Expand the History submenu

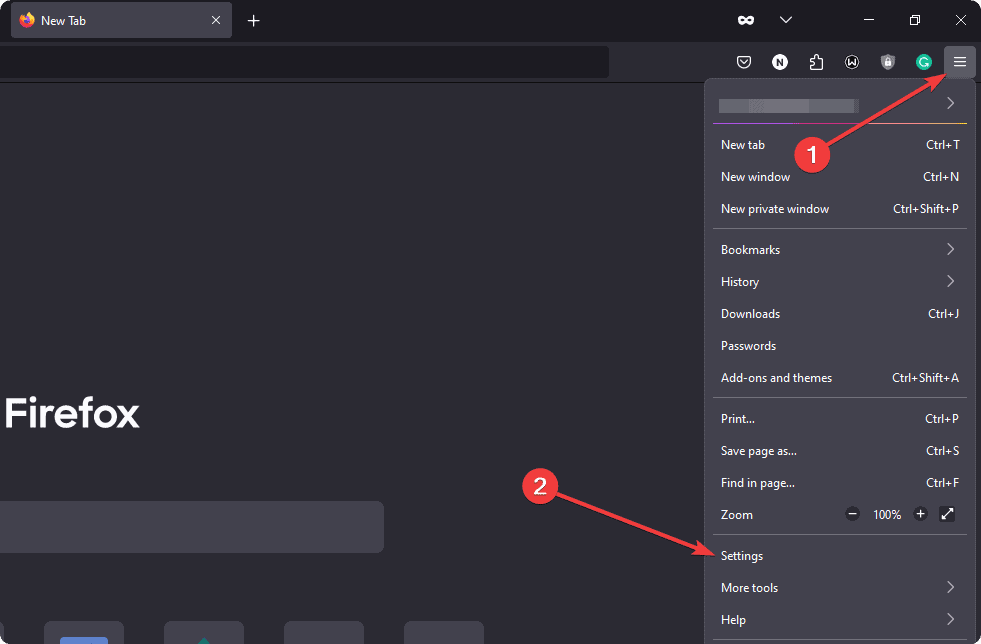[x=739, y=281]
